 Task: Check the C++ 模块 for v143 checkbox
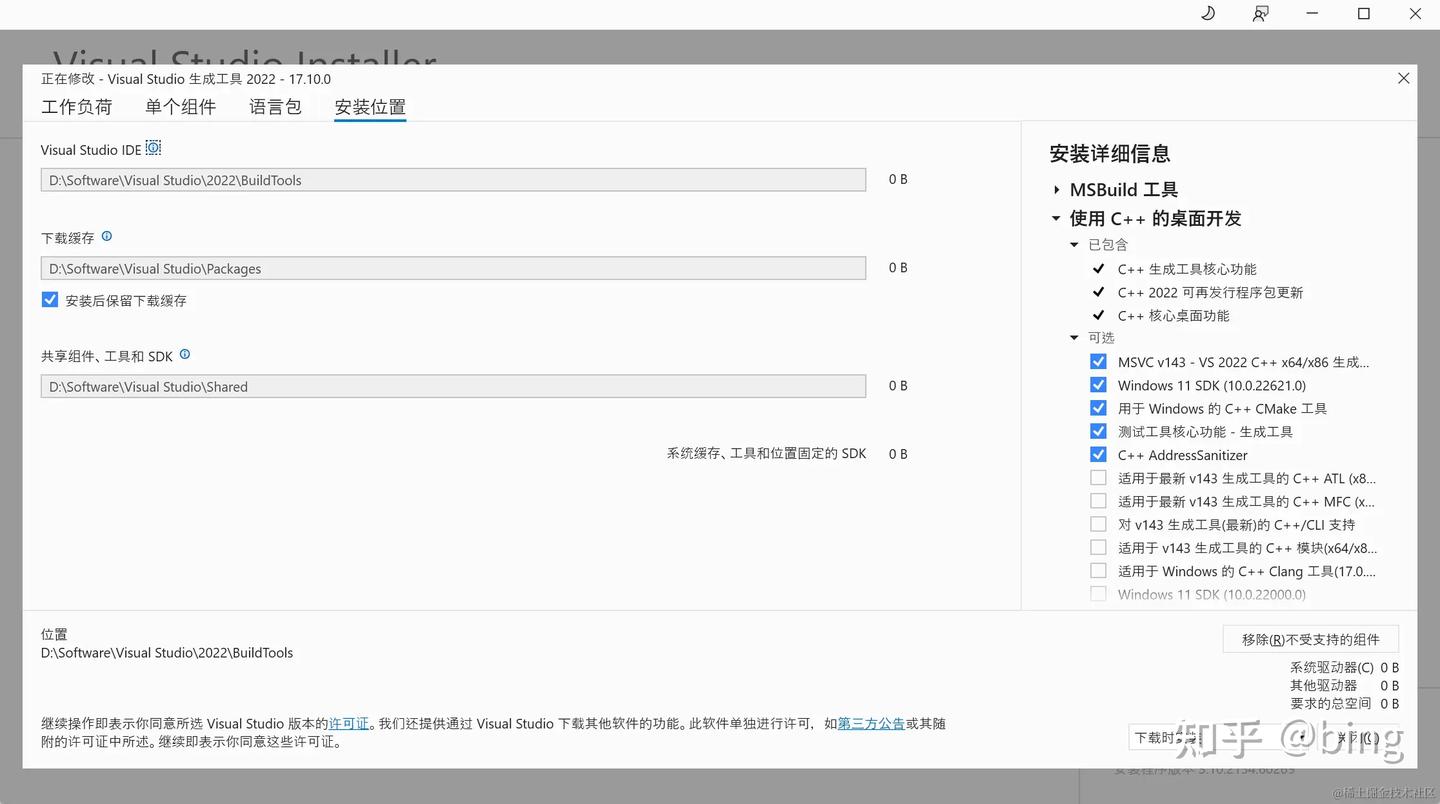[1098, 547]
